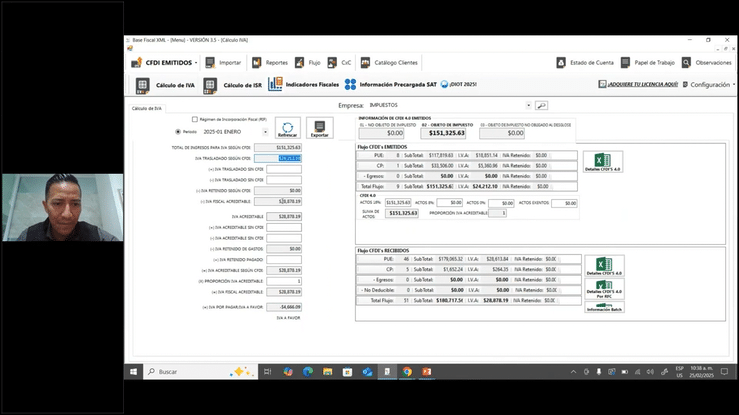Click the Refrescar button
The height and width of the screenshot is (415, 739).
[x=287, y=128]
